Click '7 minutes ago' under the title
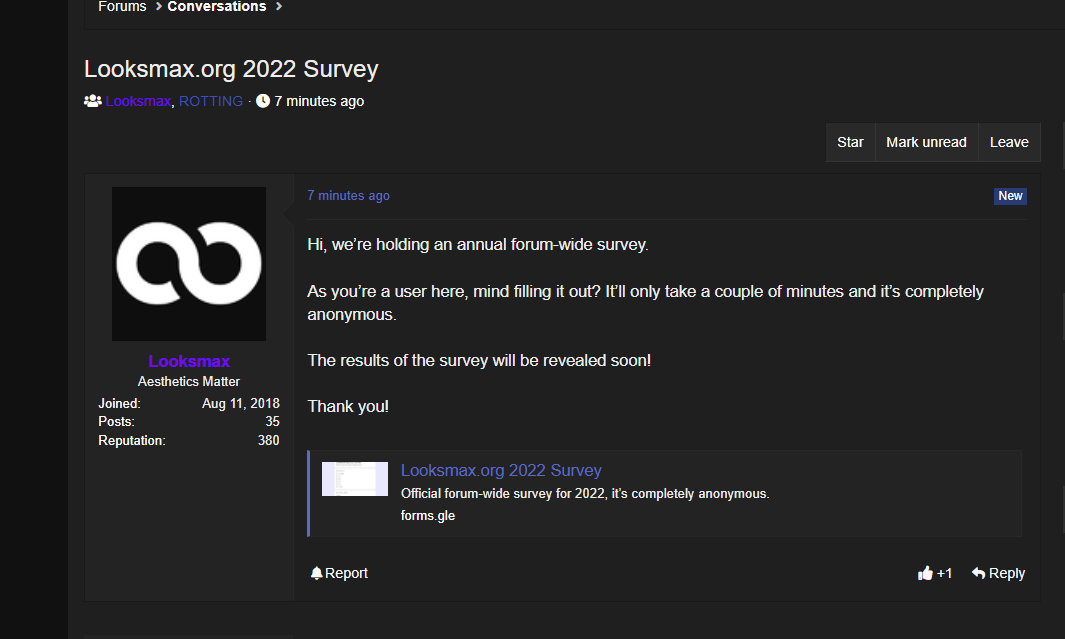This screenshot has width=1065, height=639. pyautogui.click(x=319, y=101)
